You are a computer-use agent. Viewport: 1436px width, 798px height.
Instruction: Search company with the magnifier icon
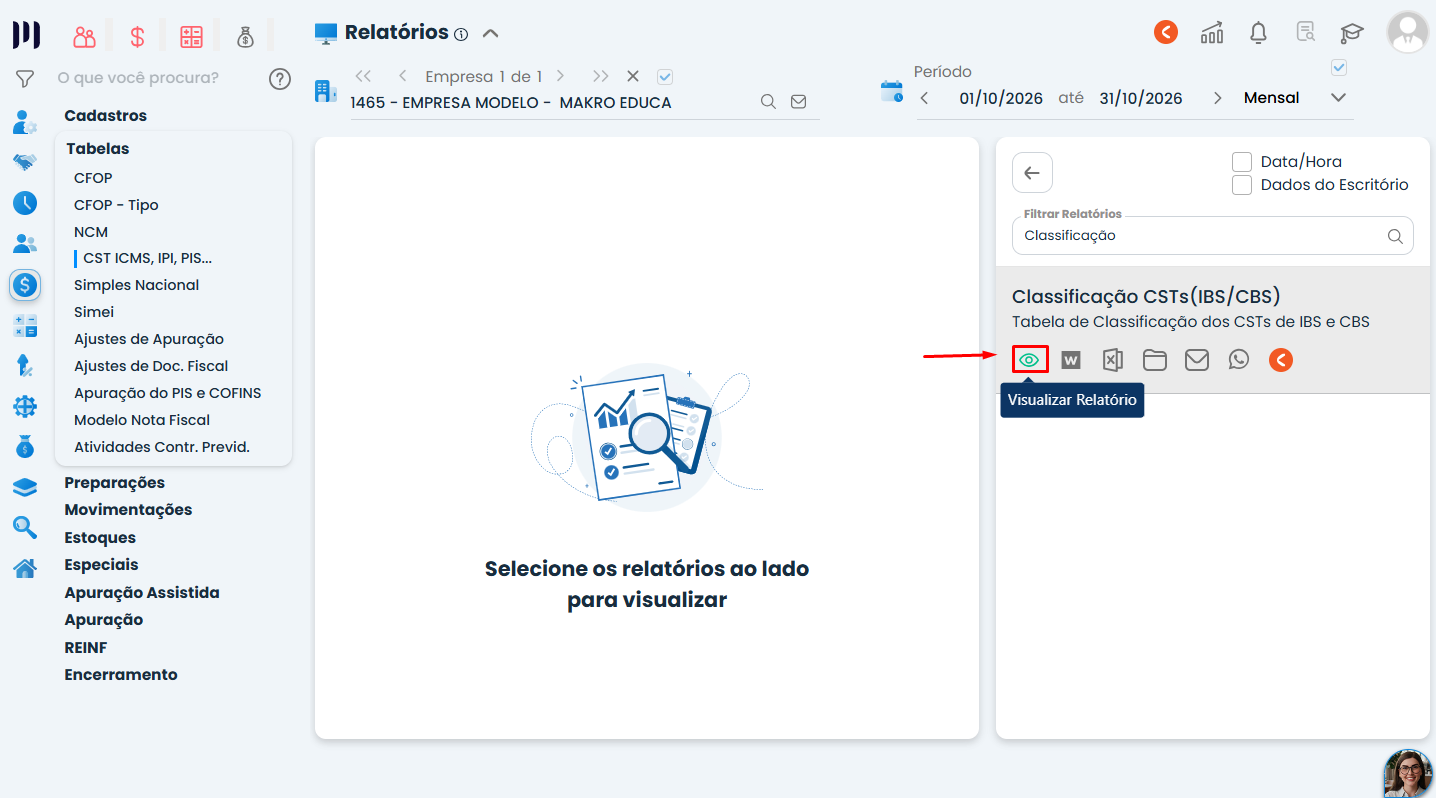(768, 101)
